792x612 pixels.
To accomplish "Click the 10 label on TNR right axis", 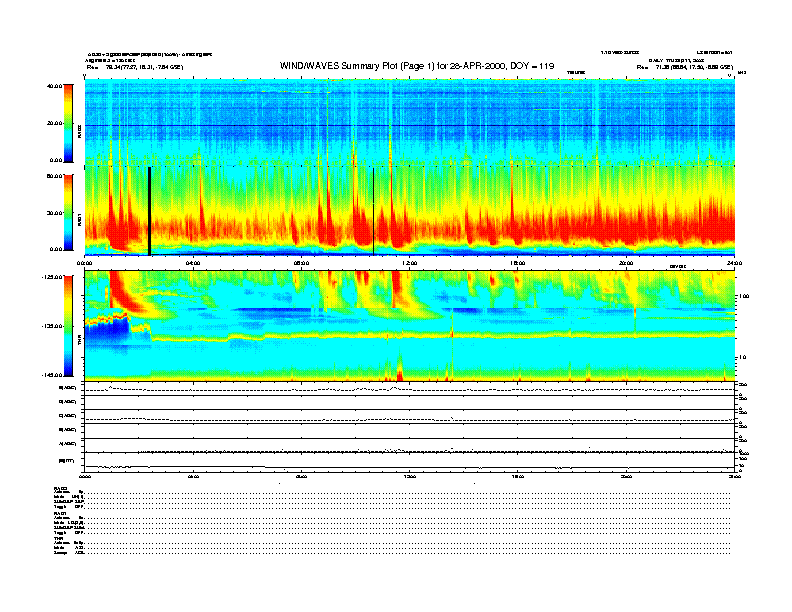I will click(742, 358).
